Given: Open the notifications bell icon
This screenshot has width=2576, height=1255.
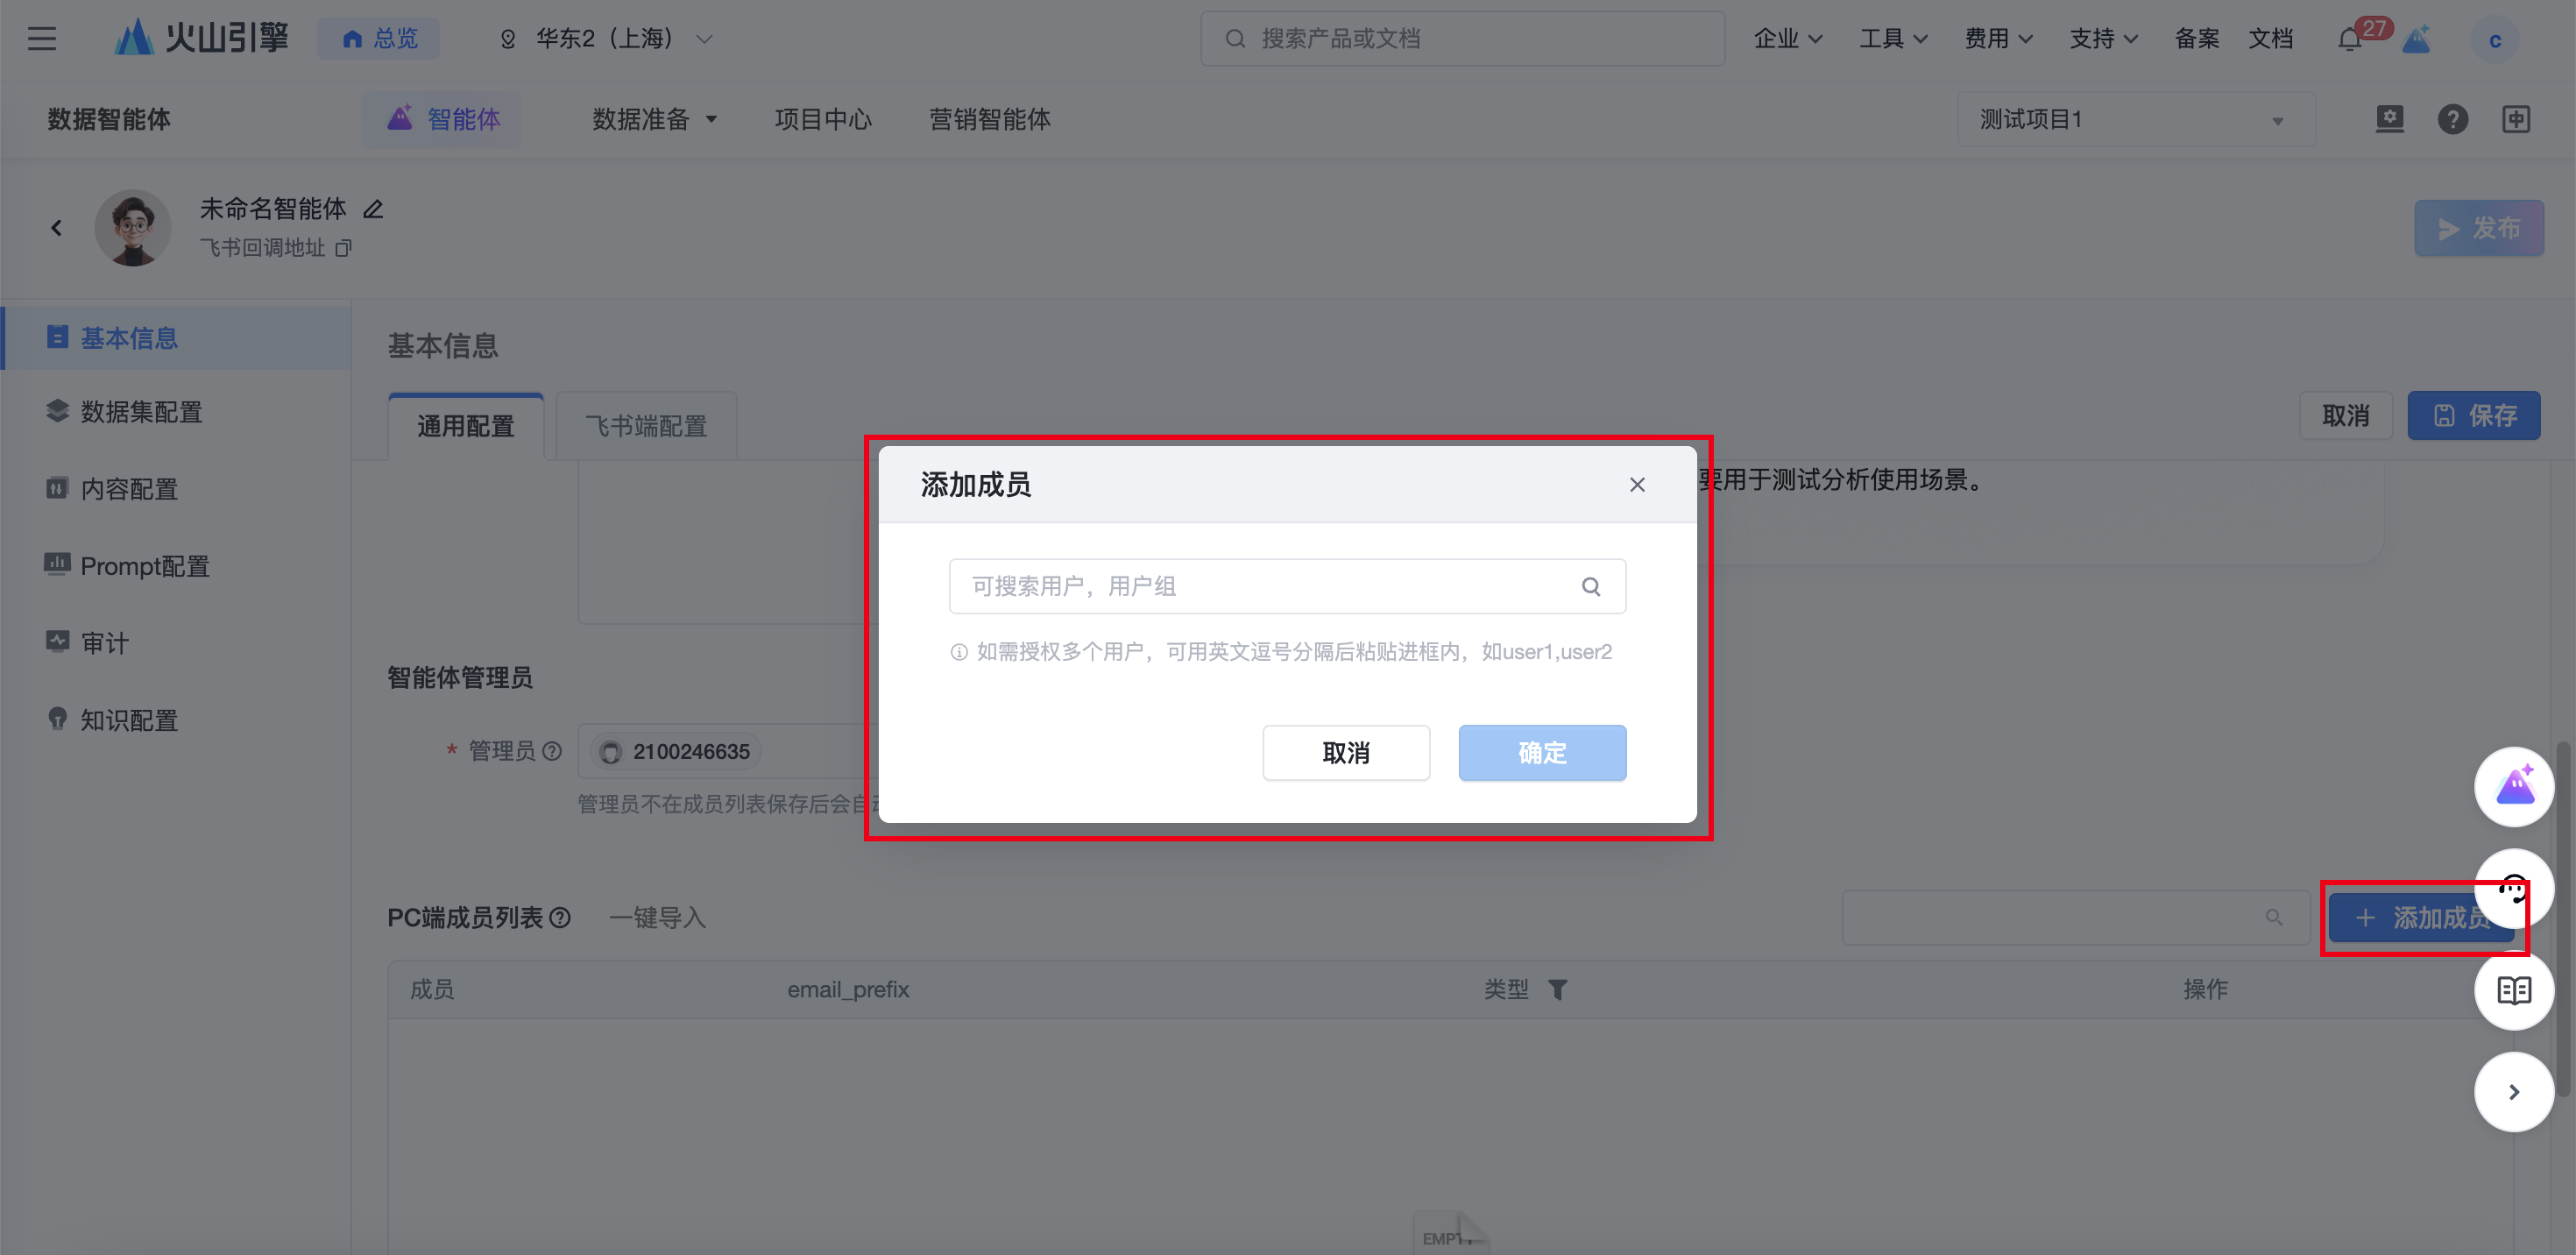Looking at the screenshot, I should click(2349, 39).
